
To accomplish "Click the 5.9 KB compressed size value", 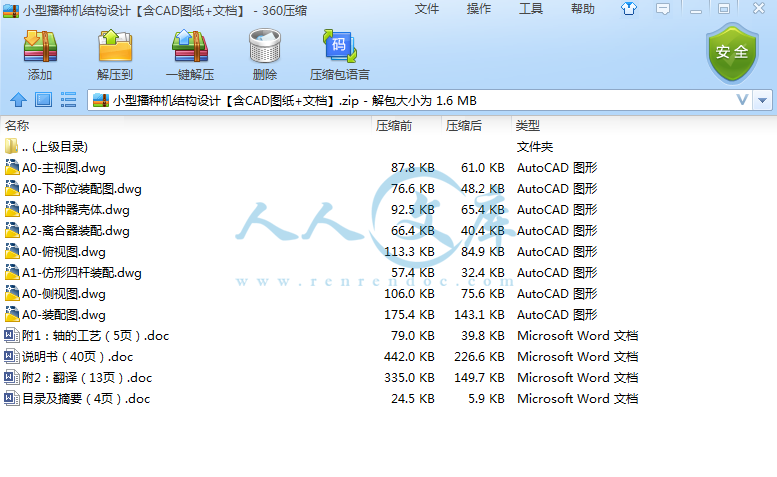I will [x=486, y=398].
